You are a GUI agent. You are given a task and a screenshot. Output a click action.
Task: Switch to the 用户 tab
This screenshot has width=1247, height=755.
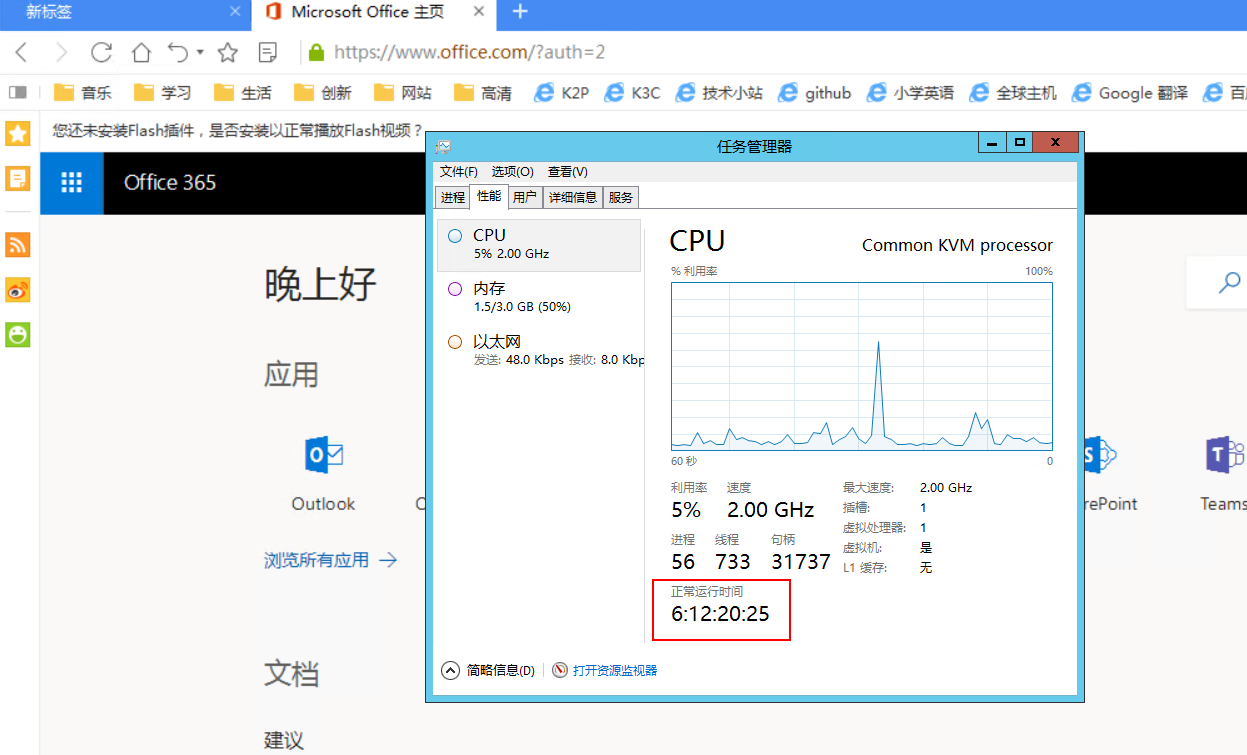pos(525,197)
